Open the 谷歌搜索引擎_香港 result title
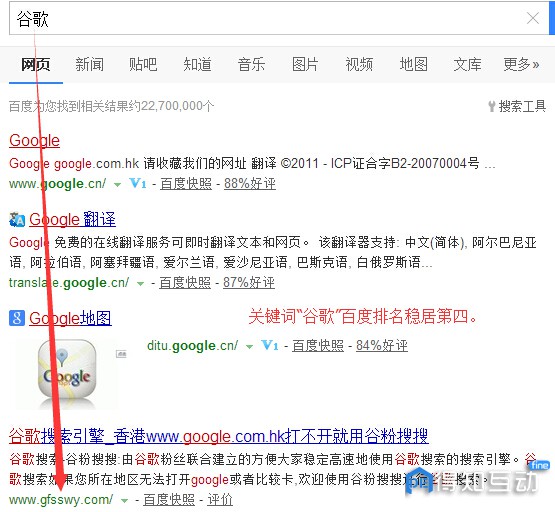This screenshot has height=512, width=555. point(219,437)
